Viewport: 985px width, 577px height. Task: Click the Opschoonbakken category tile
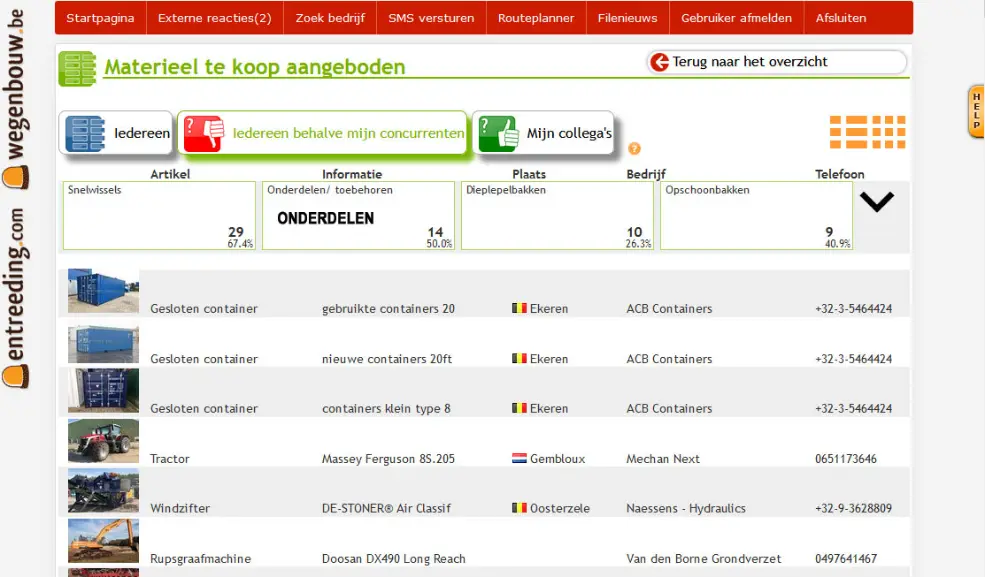point(756,215)
